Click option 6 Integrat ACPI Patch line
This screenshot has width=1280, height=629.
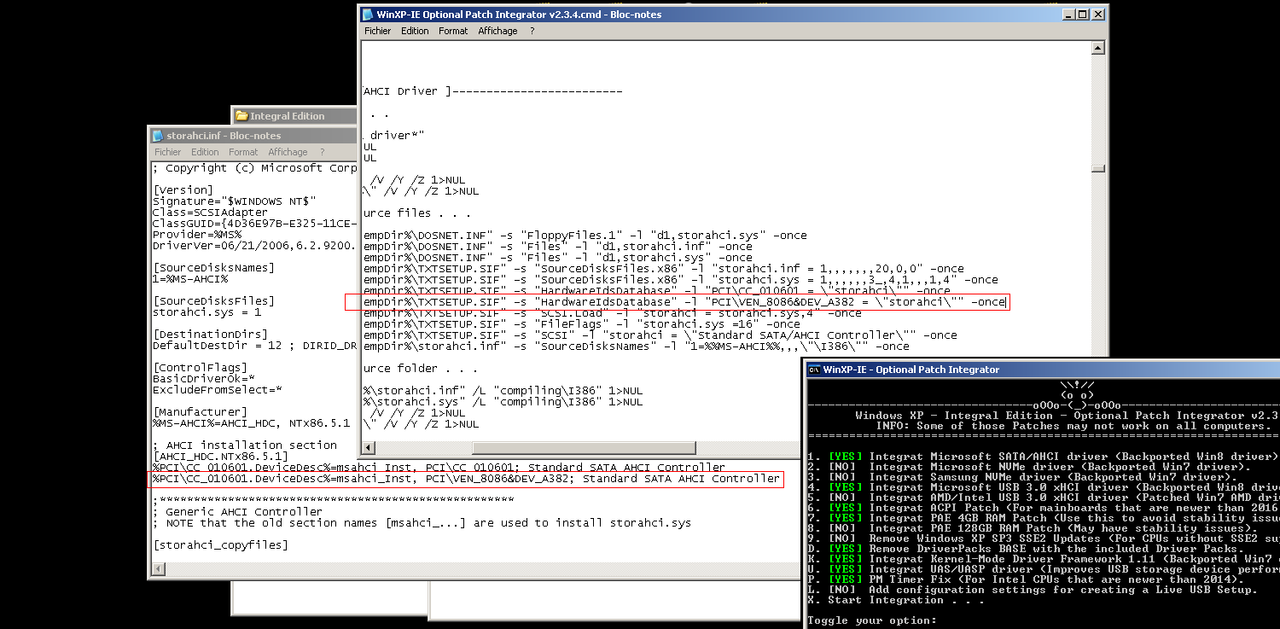click(1043, 507)
